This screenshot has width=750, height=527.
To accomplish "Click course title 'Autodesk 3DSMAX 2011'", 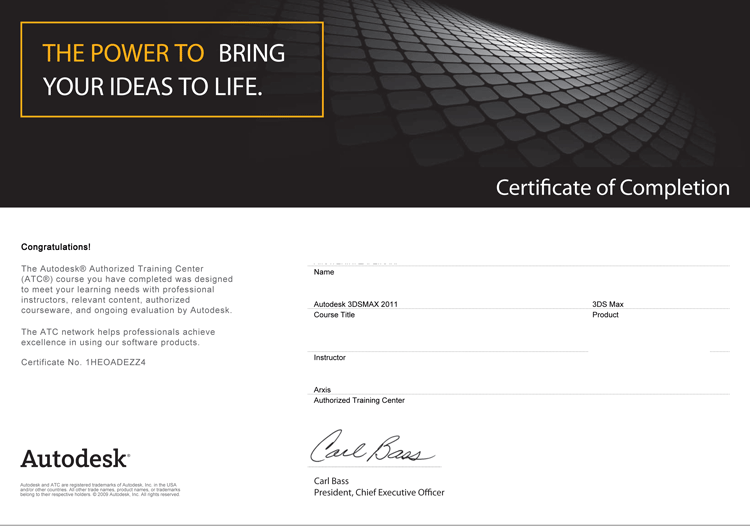I will [x=355, y=304].
